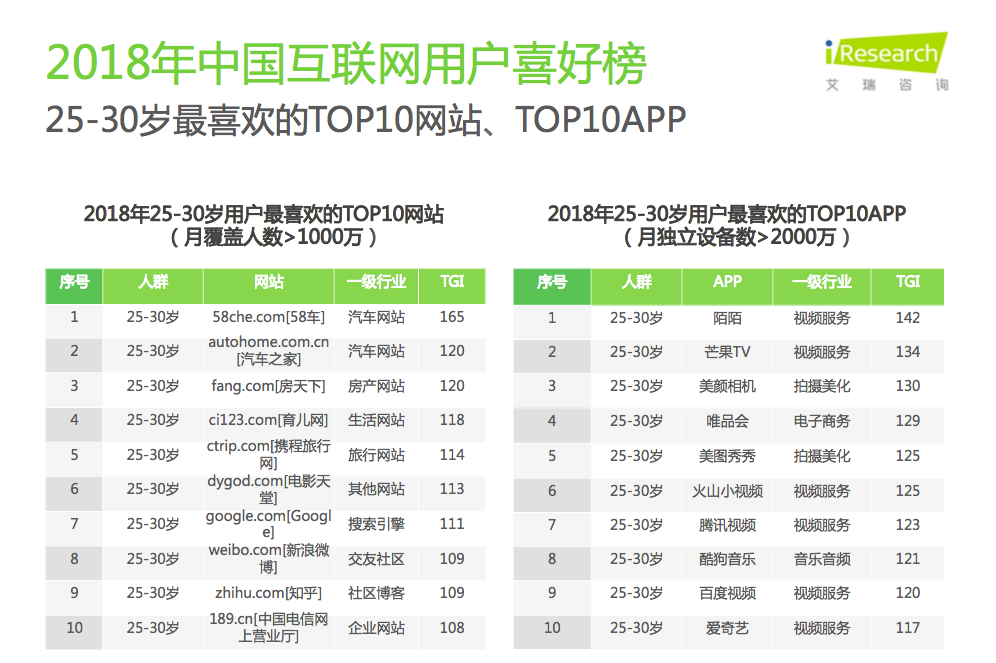Click the APP table caption 月独立设备数>2000万

736,237
